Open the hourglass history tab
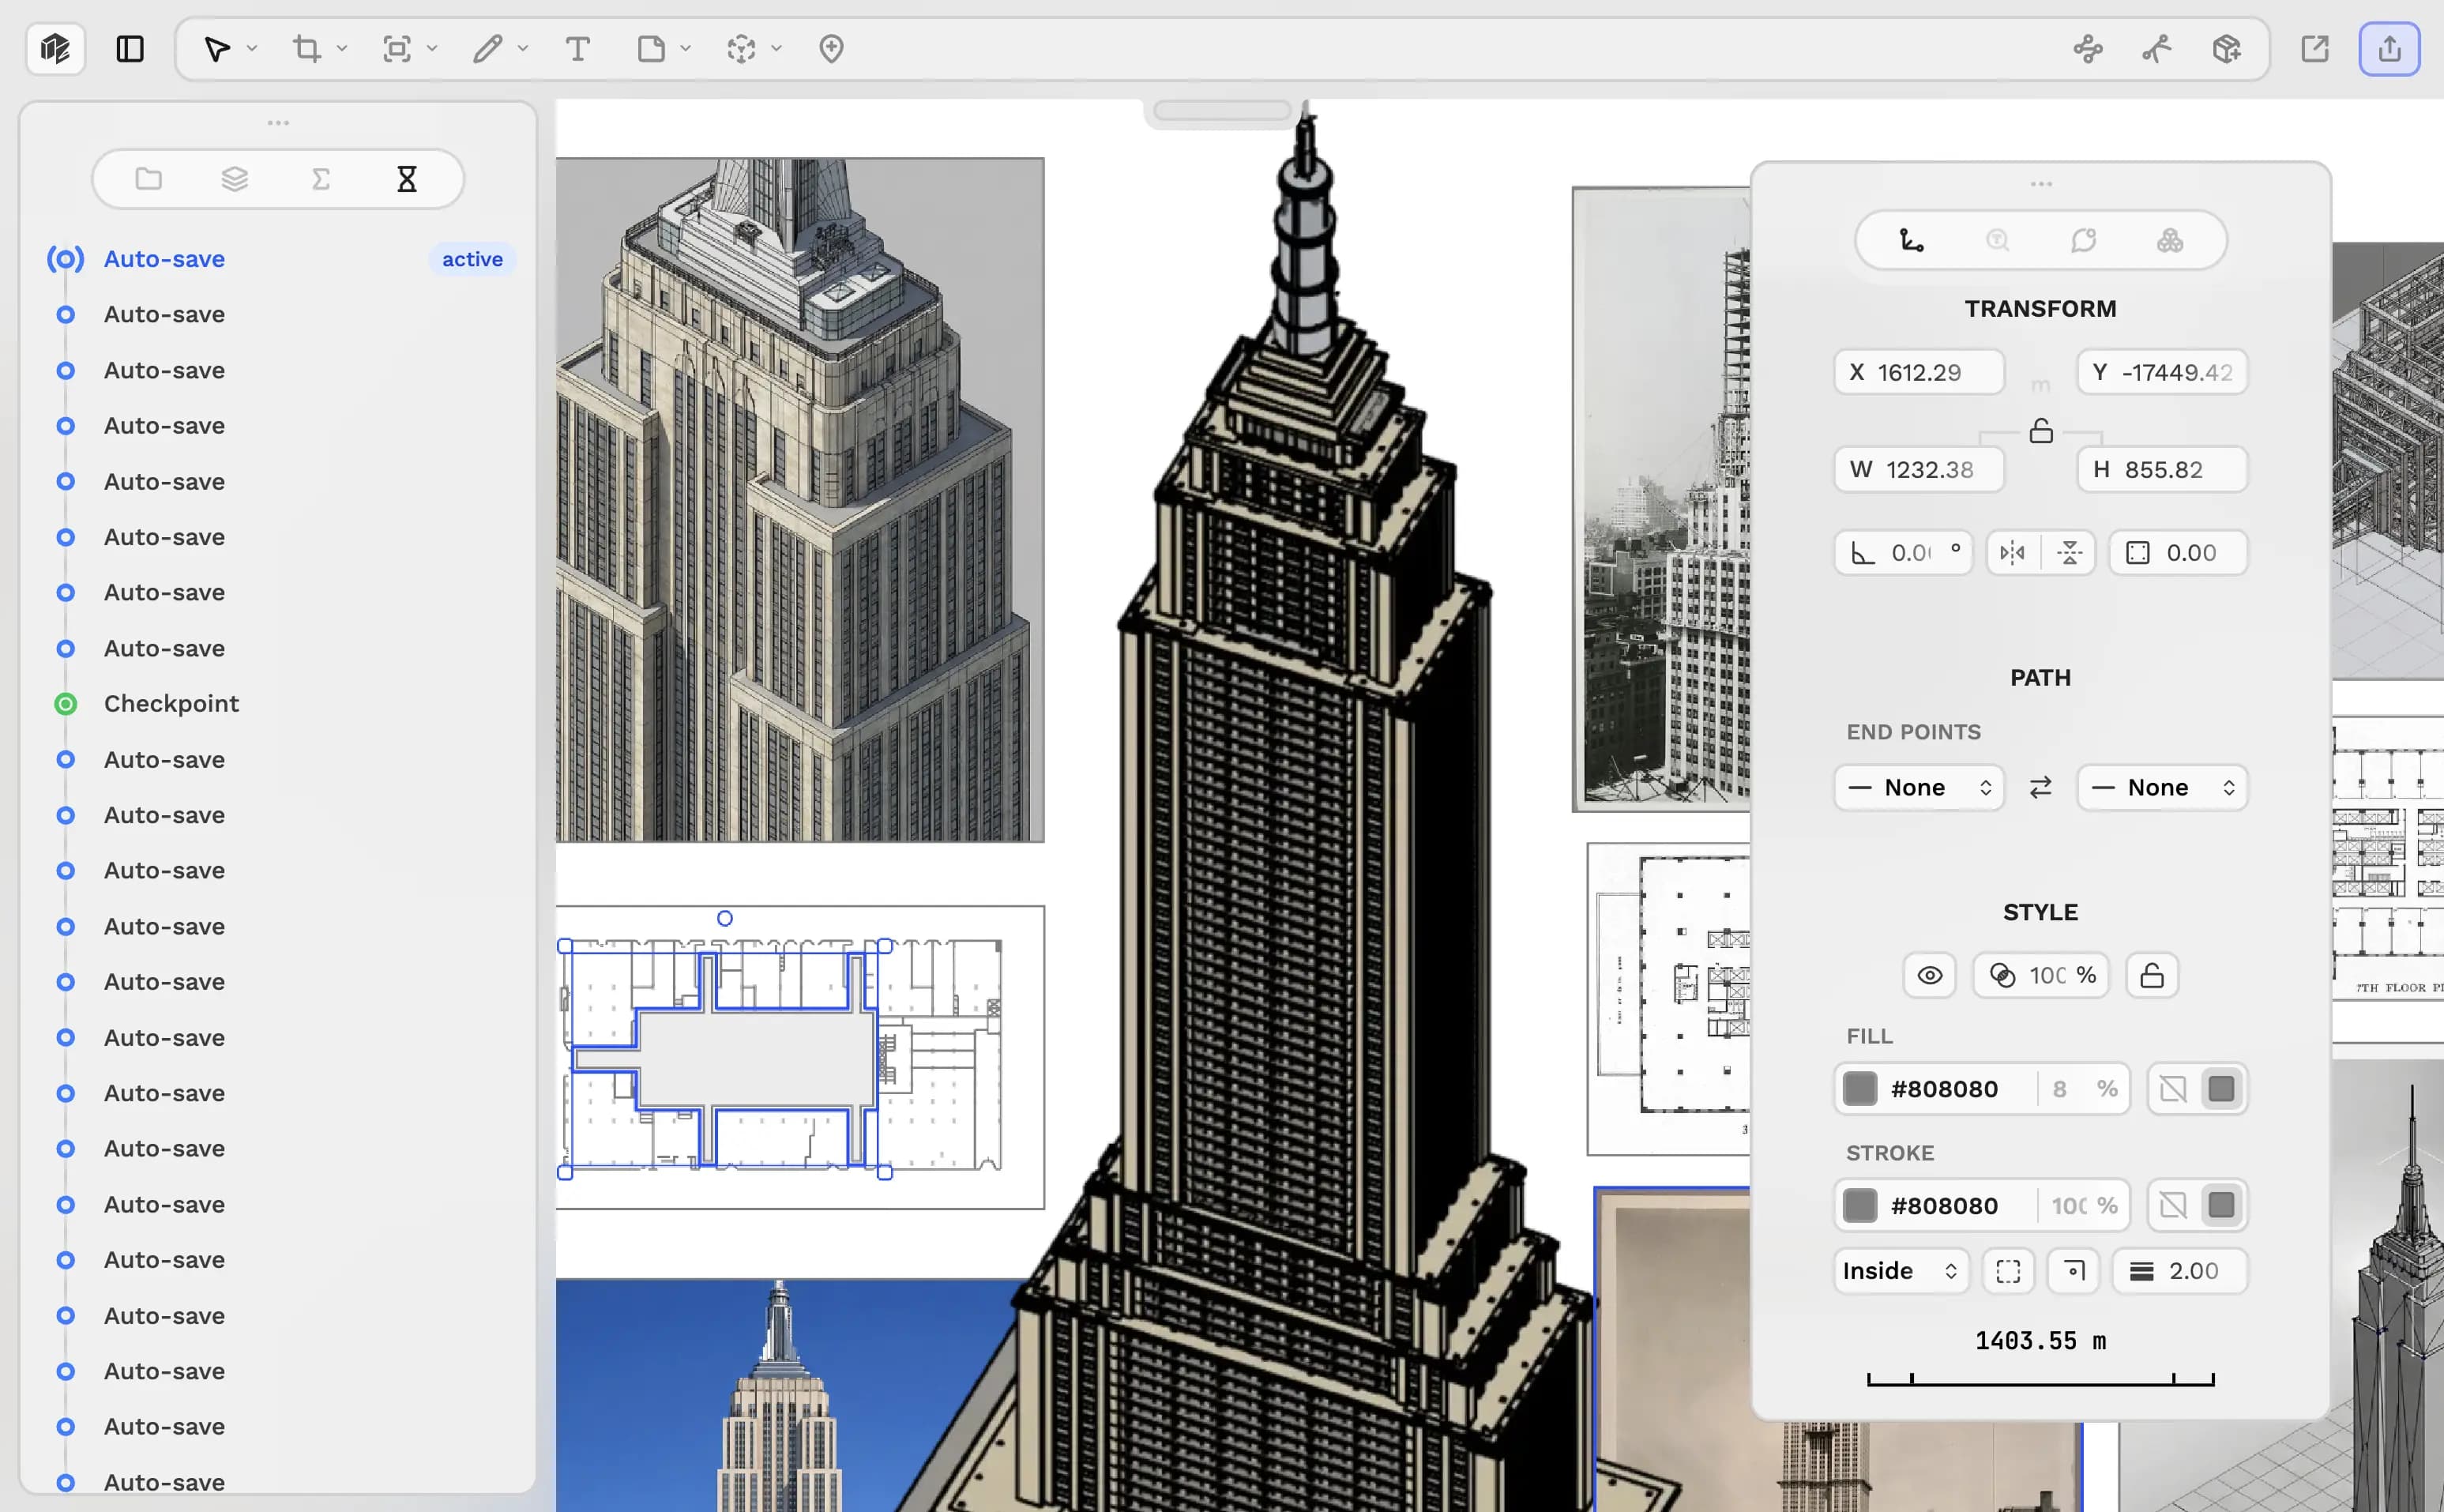2444x1512 pixels. click(406, 179)
